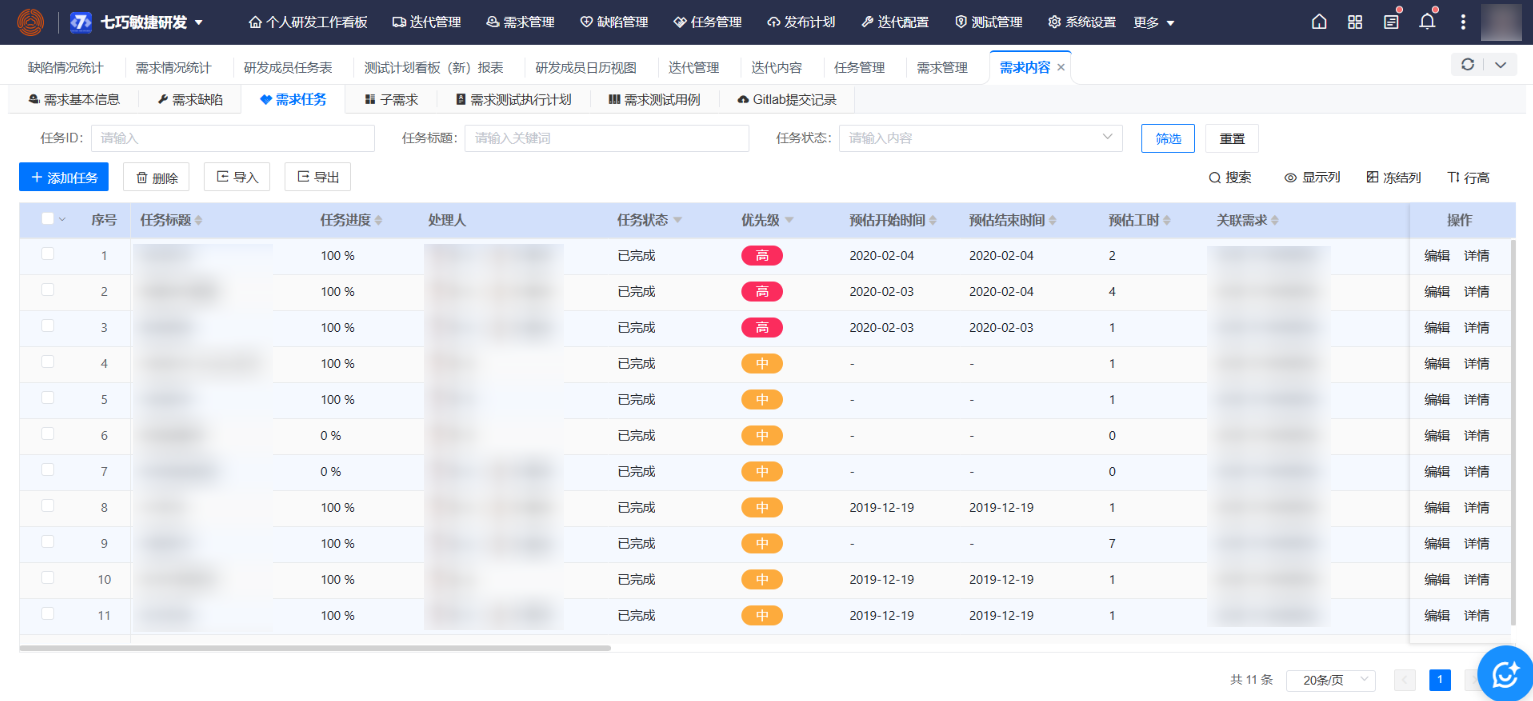The width and height of the screenshot is (1533, 701).
Task: Expand the 更多 menu in top navigation
Action: (1154, 22)
